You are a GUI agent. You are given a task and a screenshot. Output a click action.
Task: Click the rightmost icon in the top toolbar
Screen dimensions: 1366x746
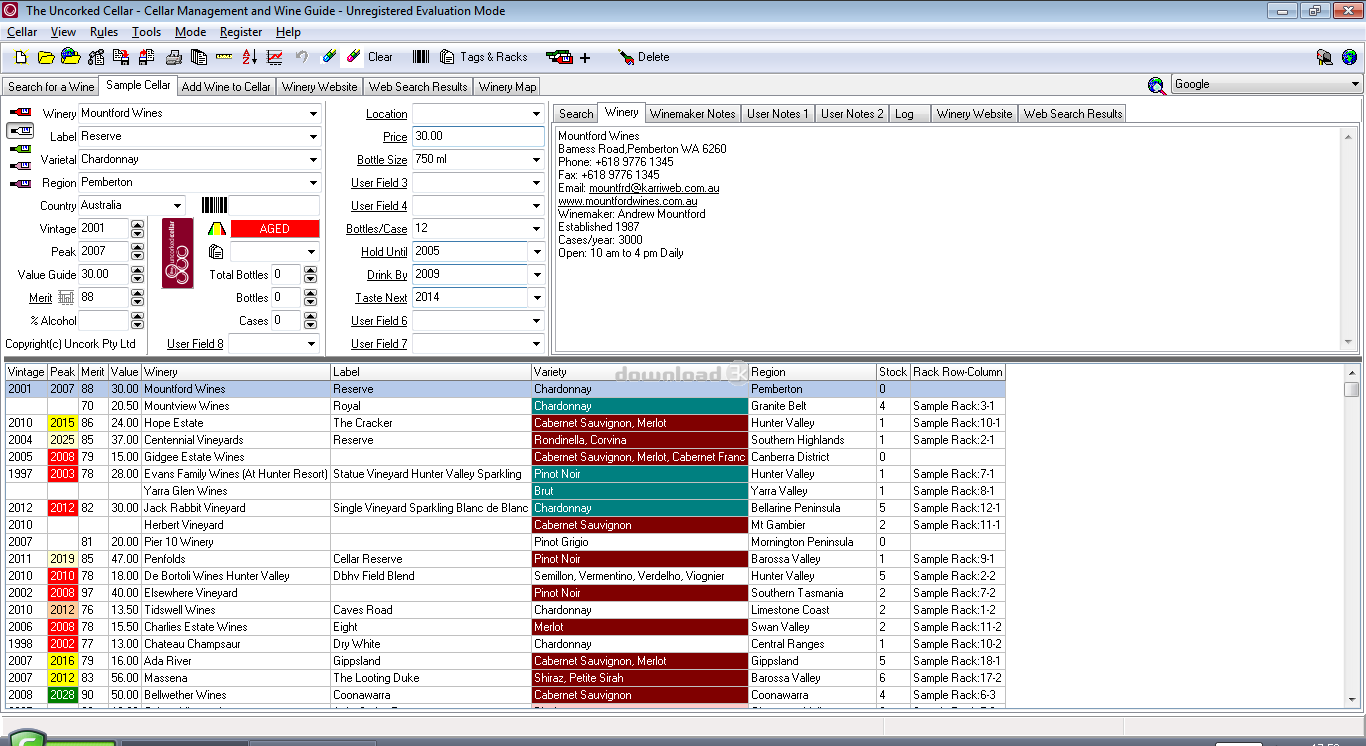point(1350,57)
